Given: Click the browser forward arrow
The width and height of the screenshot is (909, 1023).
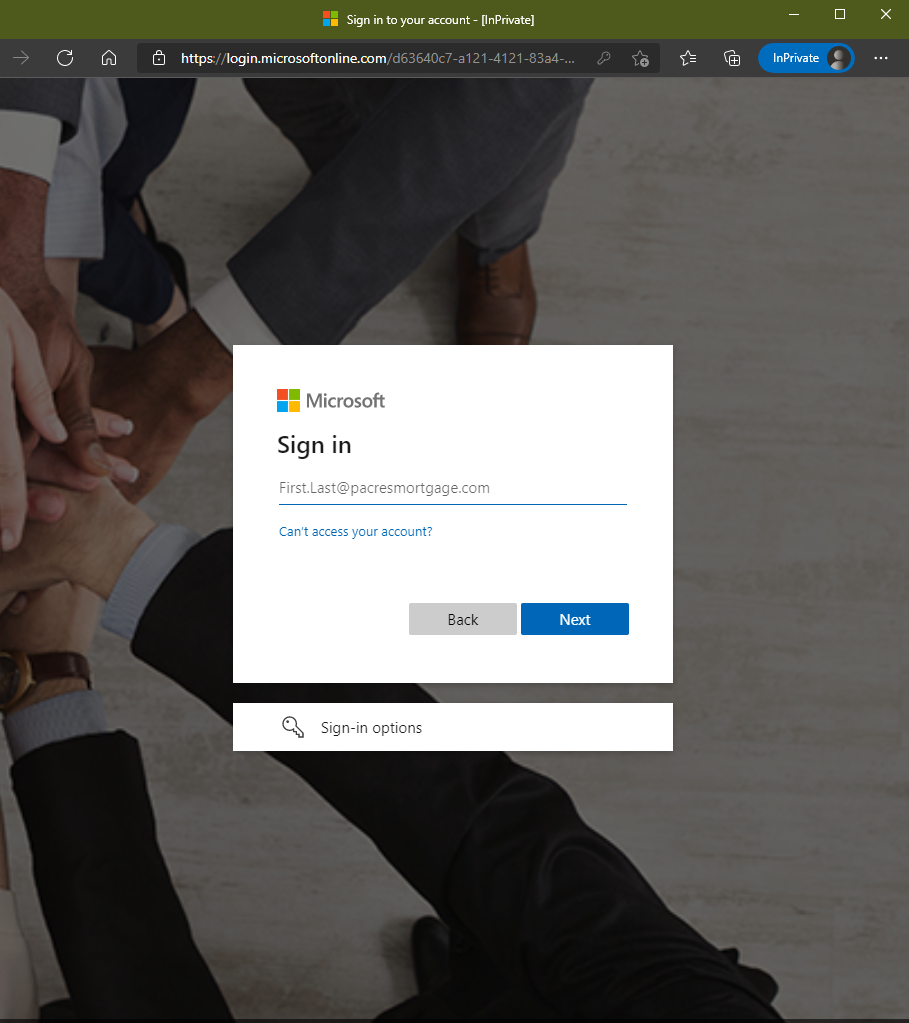Looking at the screenshot, I should 21,58.
